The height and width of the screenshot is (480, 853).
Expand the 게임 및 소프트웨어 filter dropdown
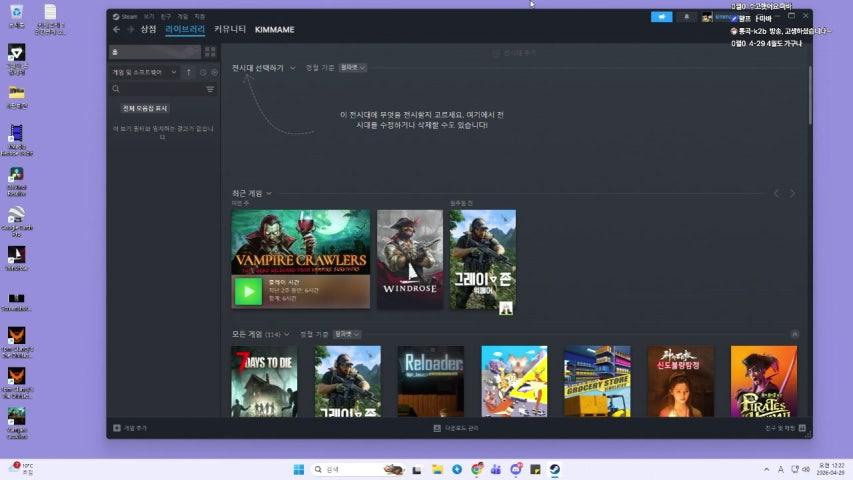[145, 72]
